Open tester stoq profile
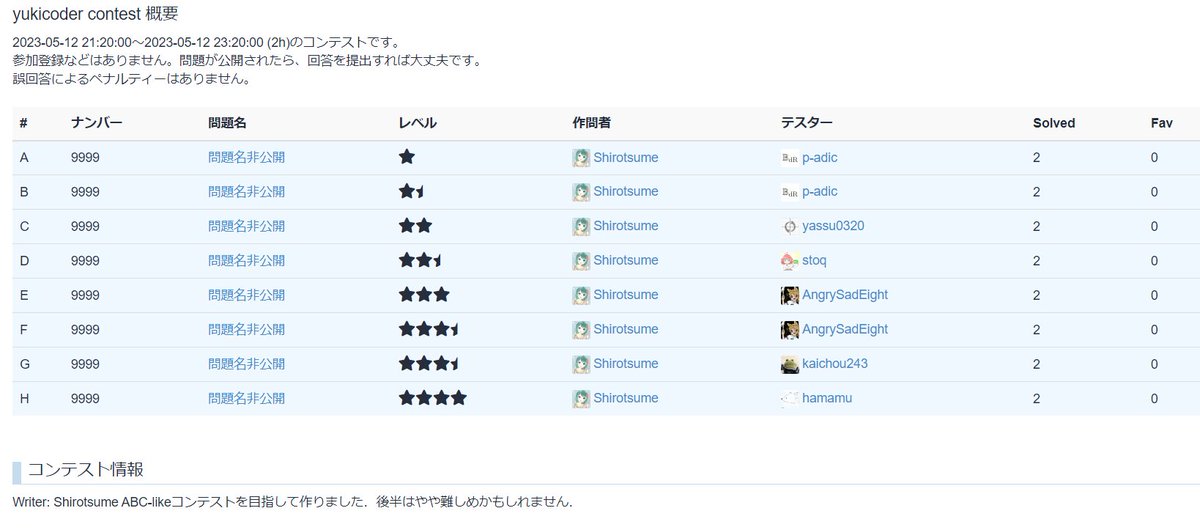 (x=814, y=261)
